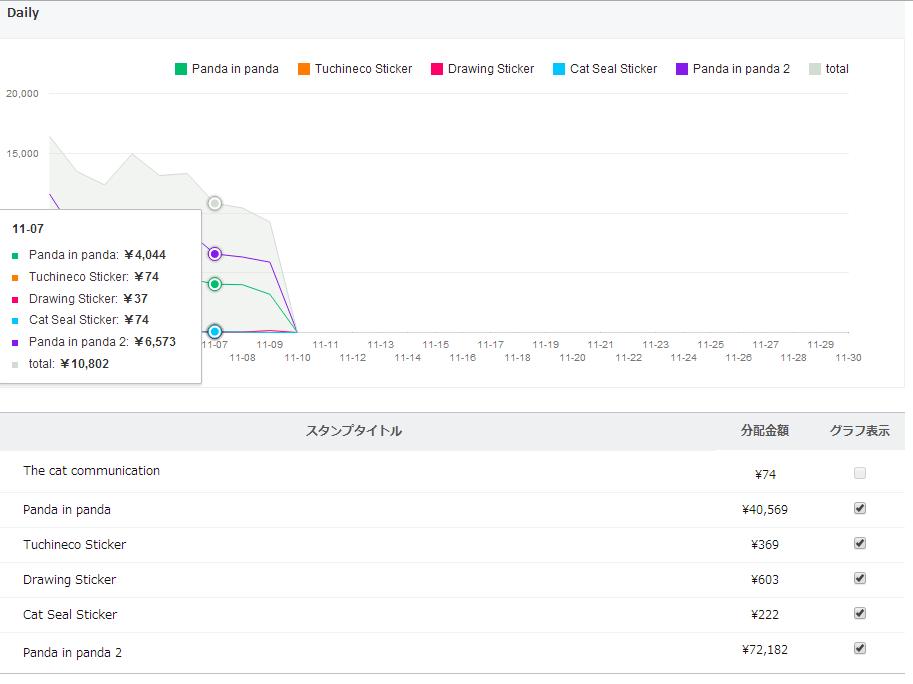Select The cat communication row title
Image resolution: width=913 pixels, height=684 pixels.
coord(91,470)
